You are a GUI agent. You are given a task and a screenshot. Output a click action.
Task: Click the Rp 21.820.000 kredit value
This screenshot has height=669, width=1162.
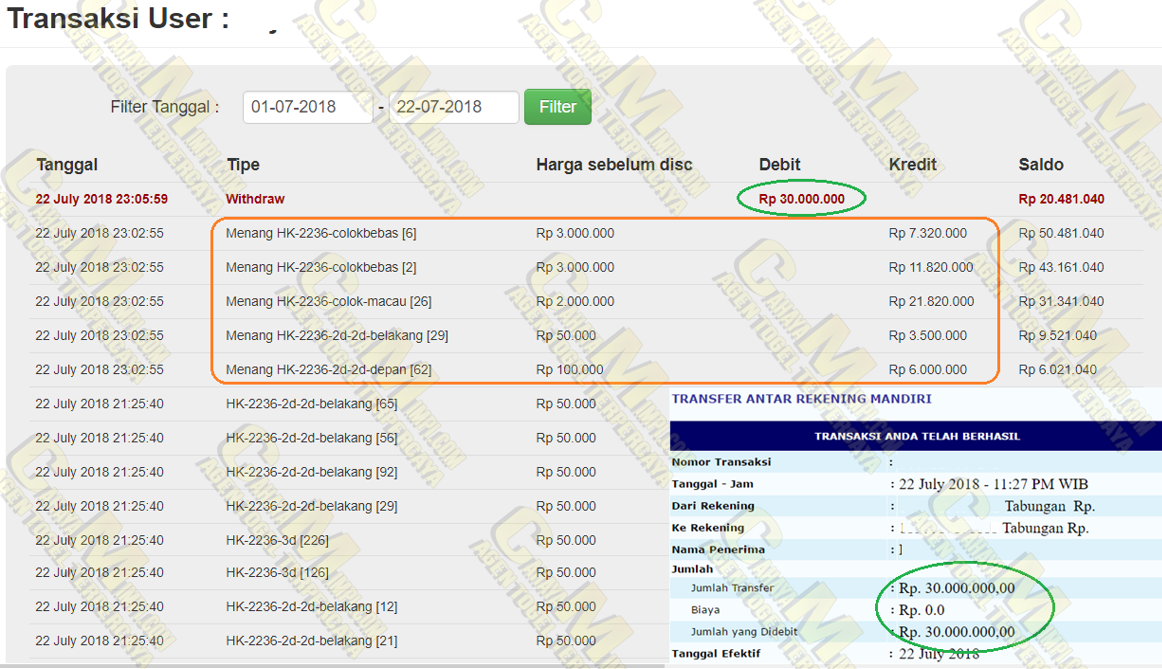[x=931, y=302]
